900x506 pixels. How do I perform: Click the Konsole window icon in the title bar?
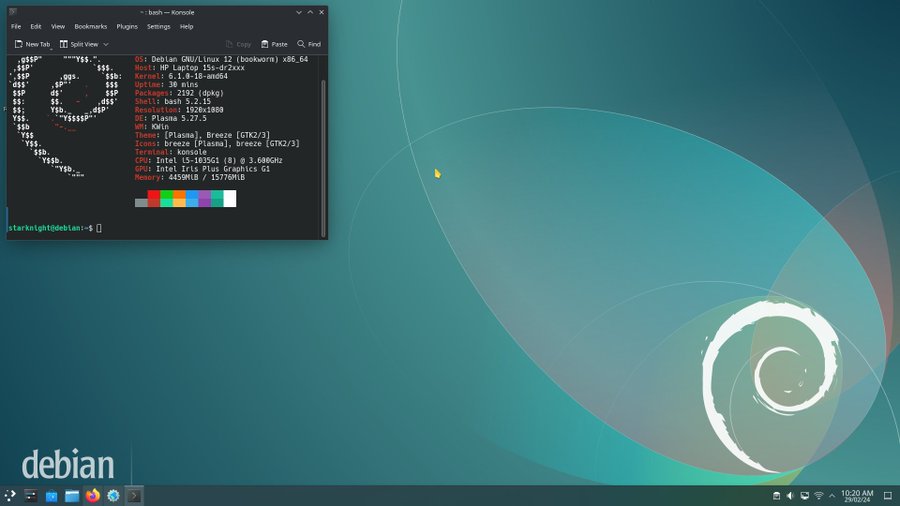click(13, 11)
